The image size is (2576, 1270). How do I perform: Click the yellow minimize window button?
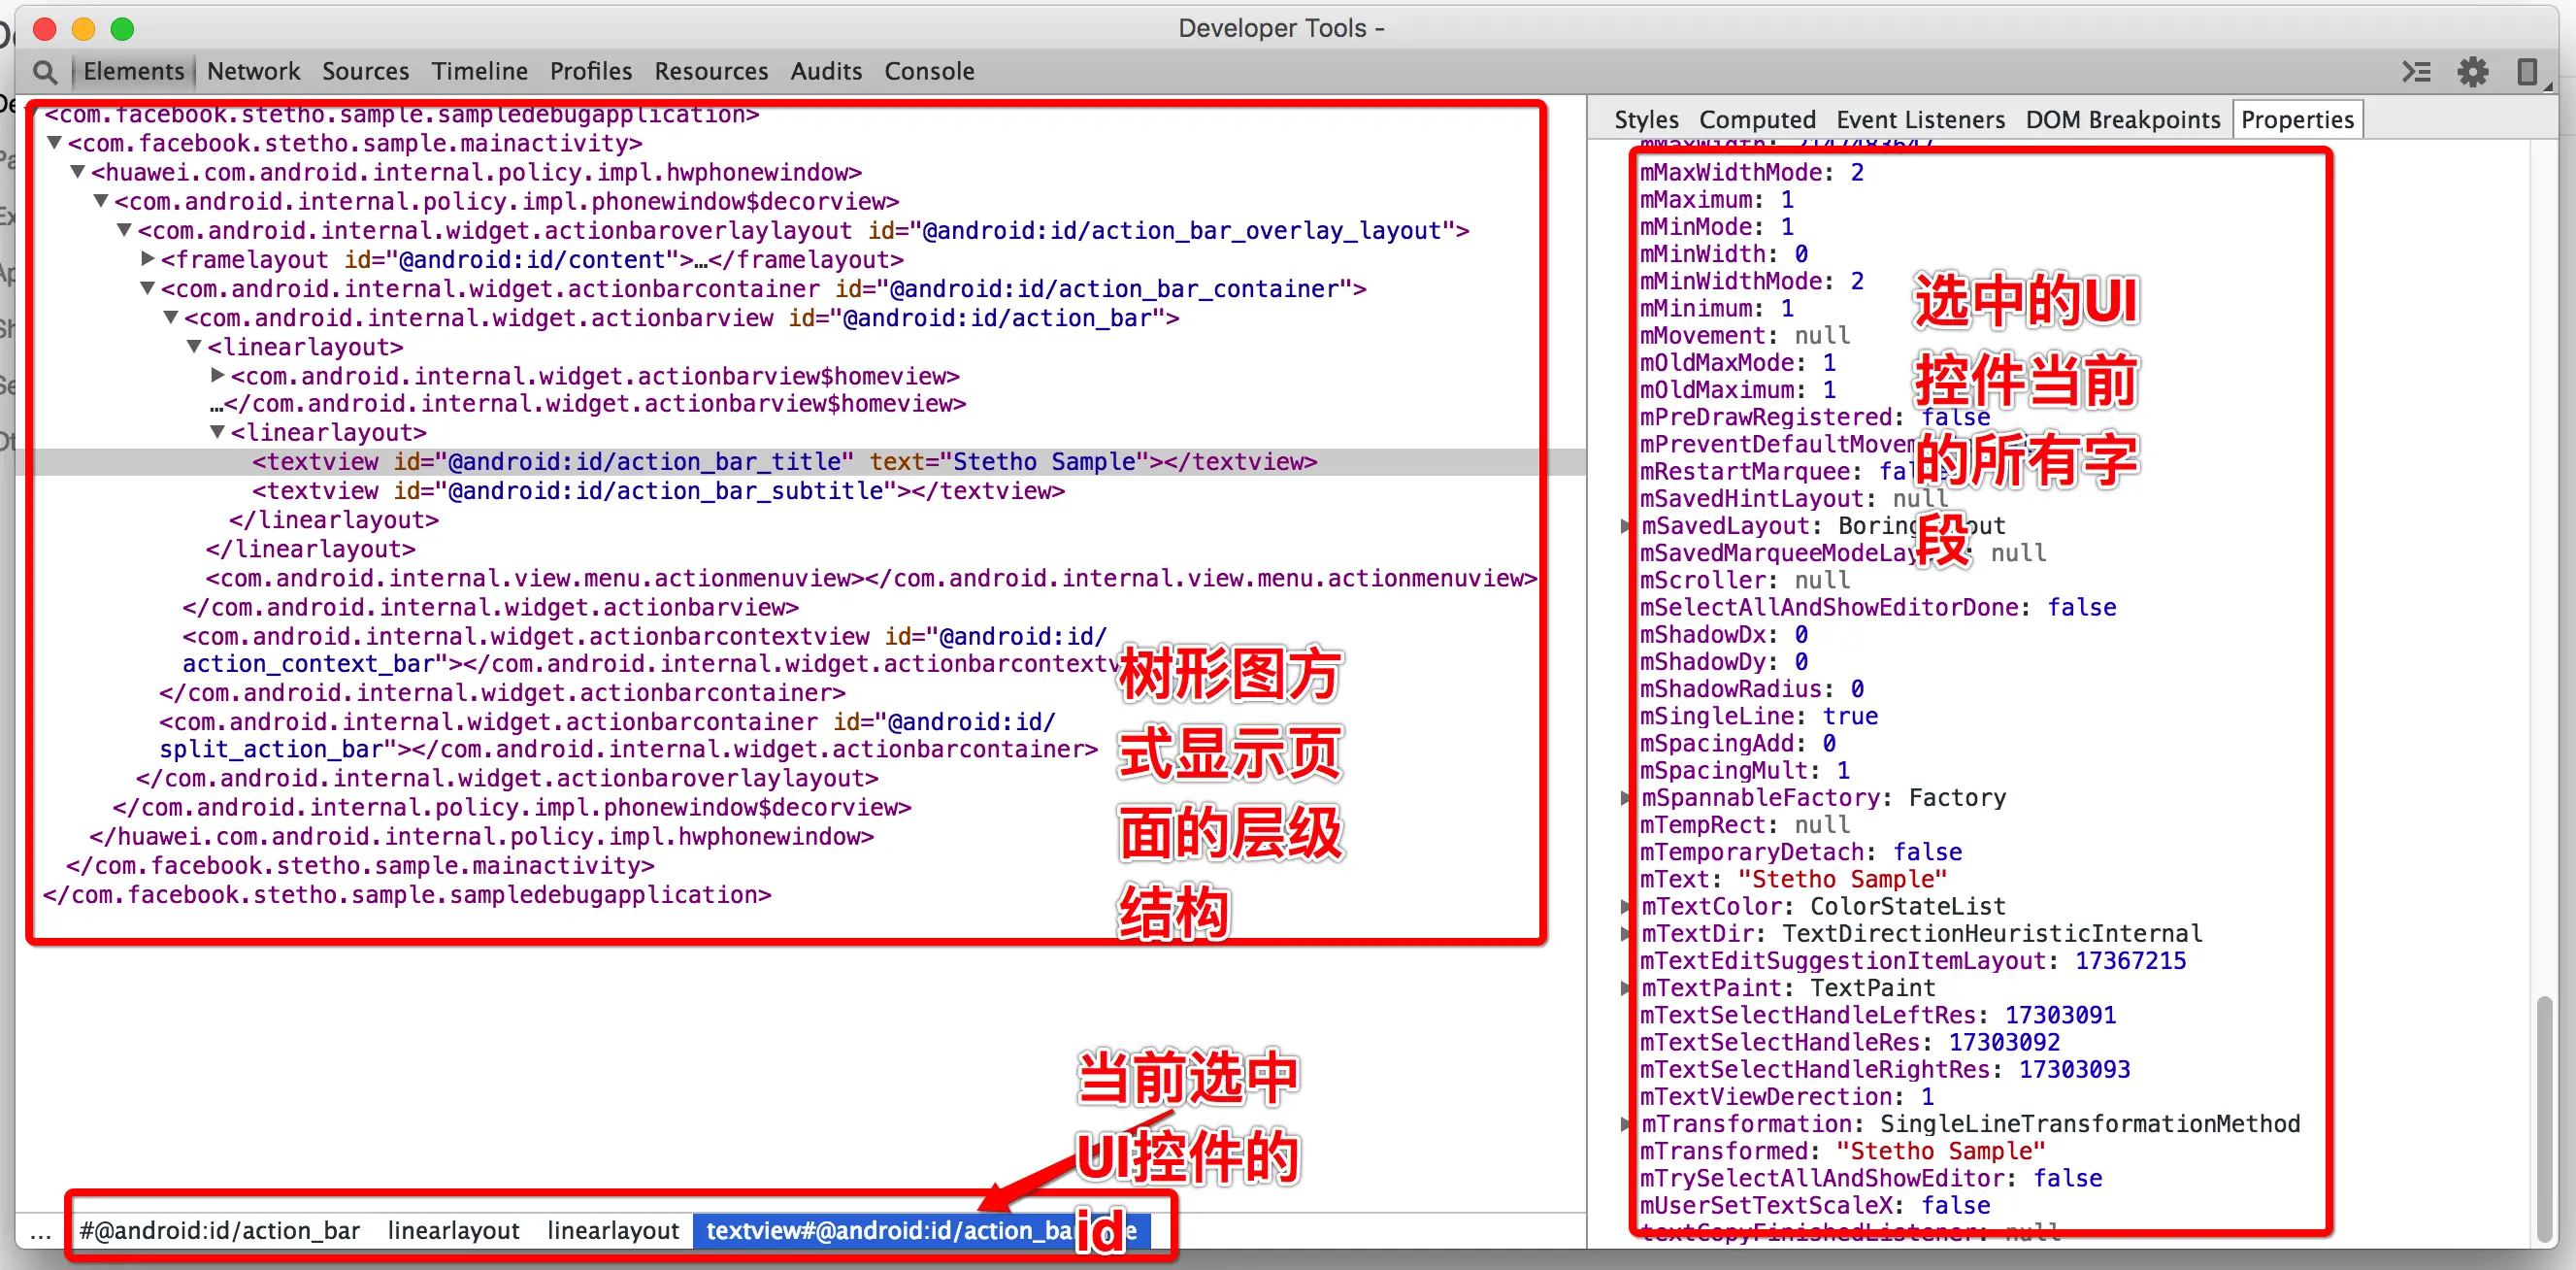[83, 29]
